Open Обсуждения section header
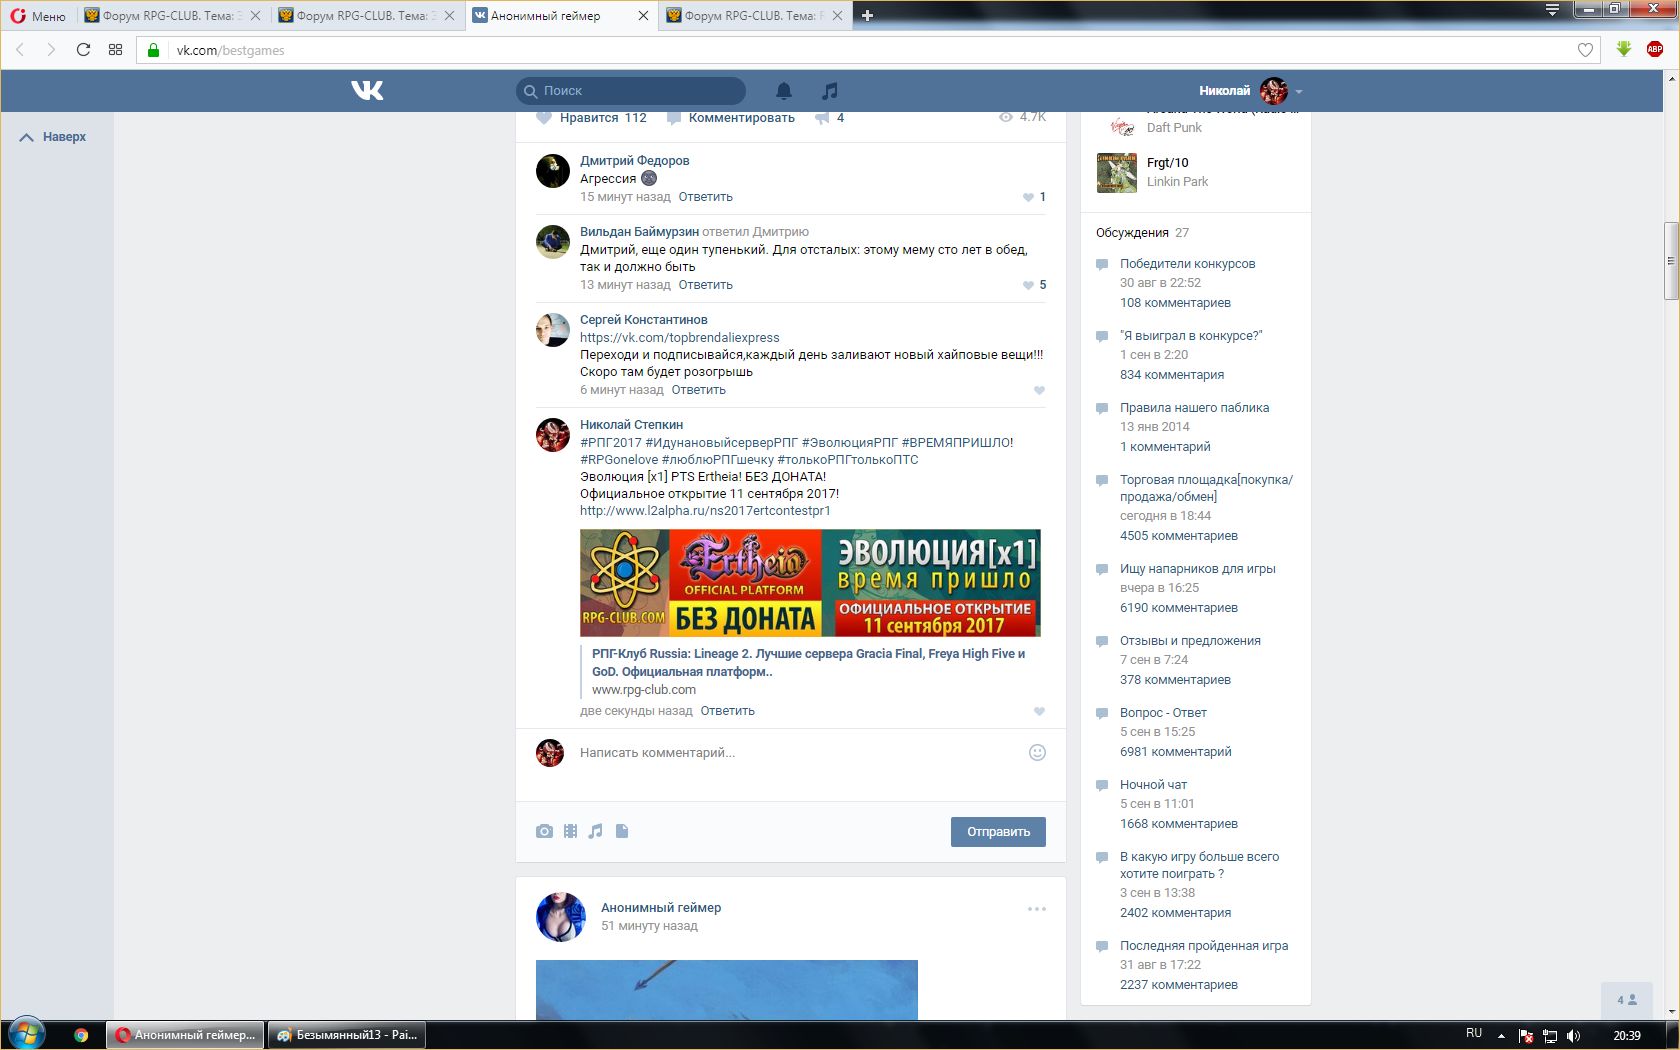The image size is (1680, 1050). click(x=1132, y=233)
